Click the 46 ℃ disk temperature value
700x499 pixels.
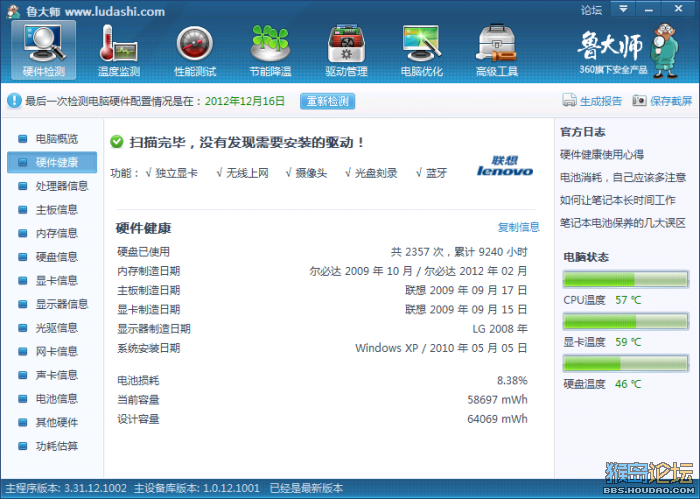point(628,384)
